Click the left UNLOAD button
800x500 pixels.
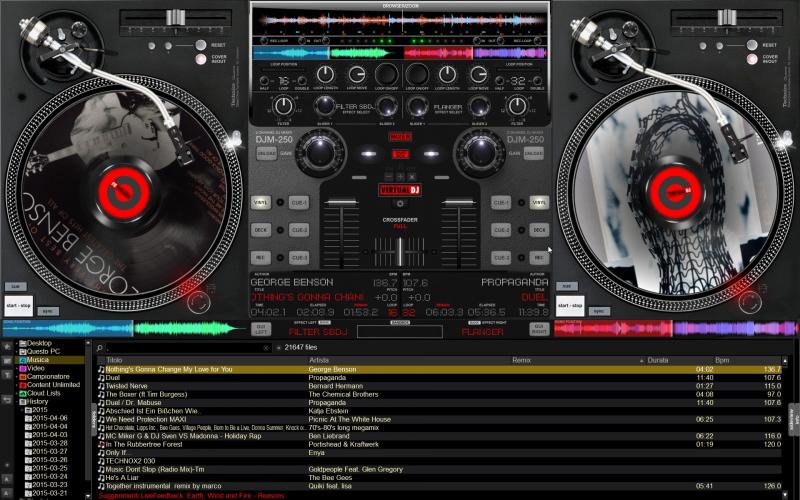coord(266,153)
